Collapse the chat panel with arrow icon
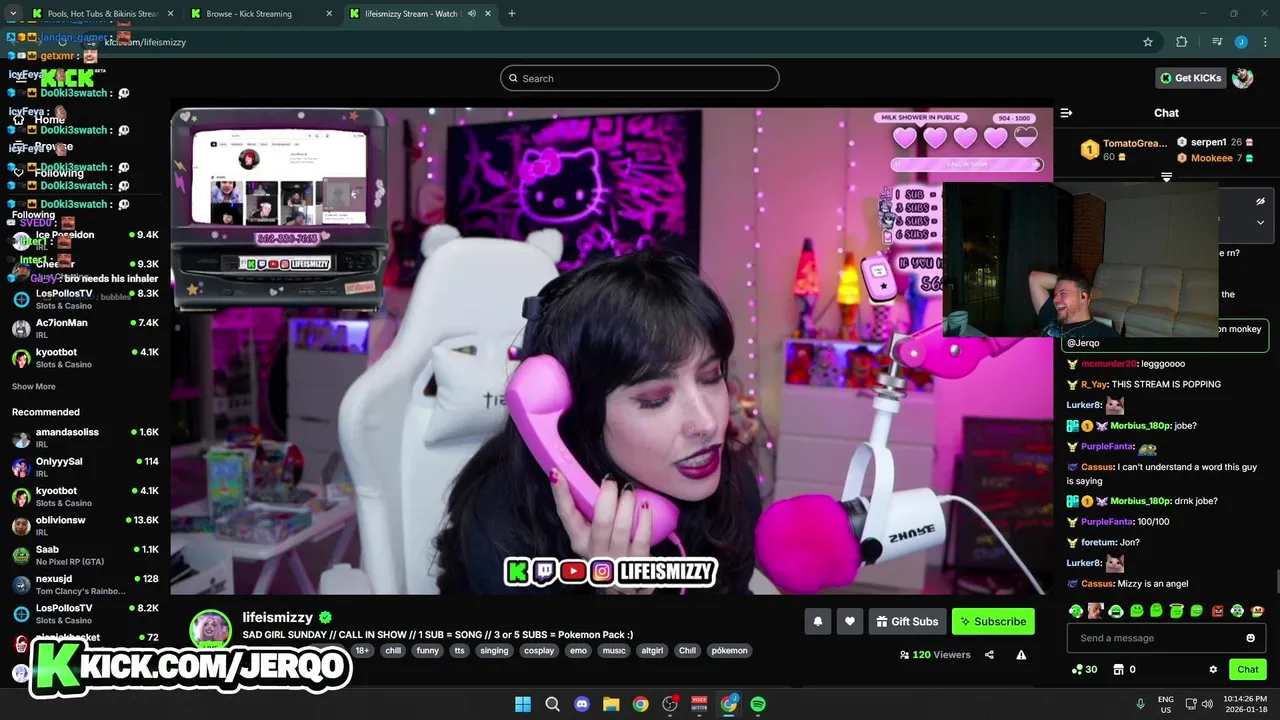The image size is (1280, 720). pos(1066,113)
